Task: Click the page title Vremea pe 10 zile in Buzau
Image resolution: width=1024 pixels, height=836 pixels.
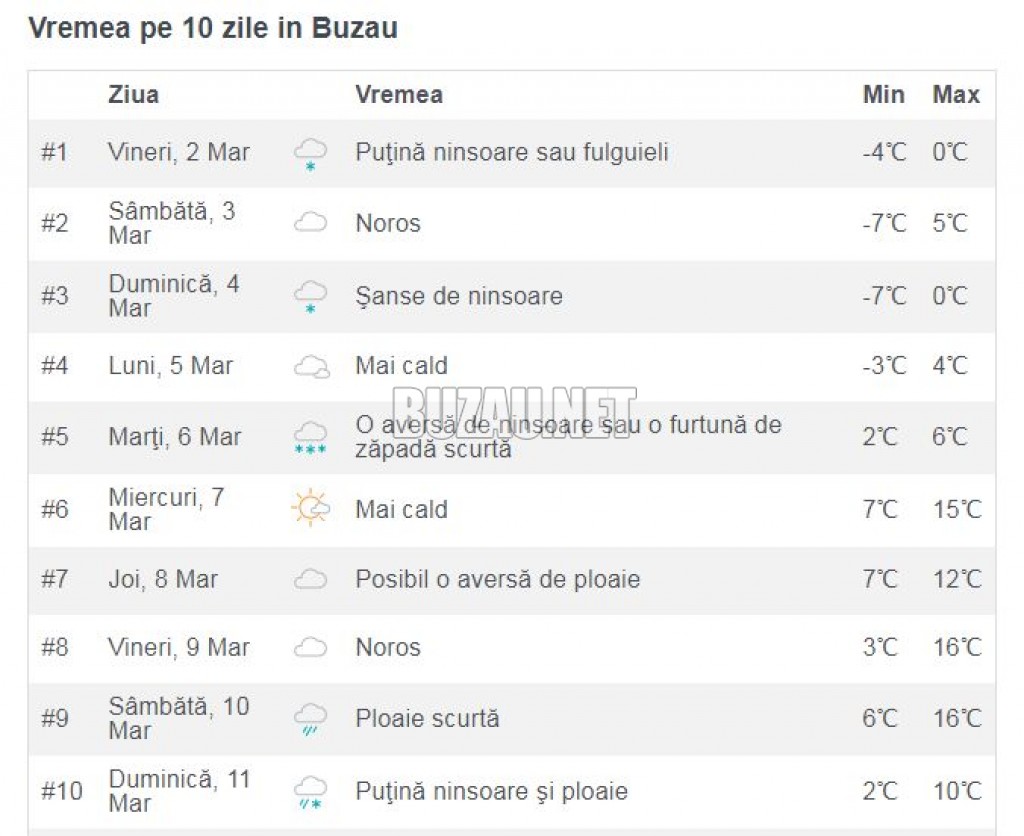Action: pyautogui.click(x=213, y=28)
